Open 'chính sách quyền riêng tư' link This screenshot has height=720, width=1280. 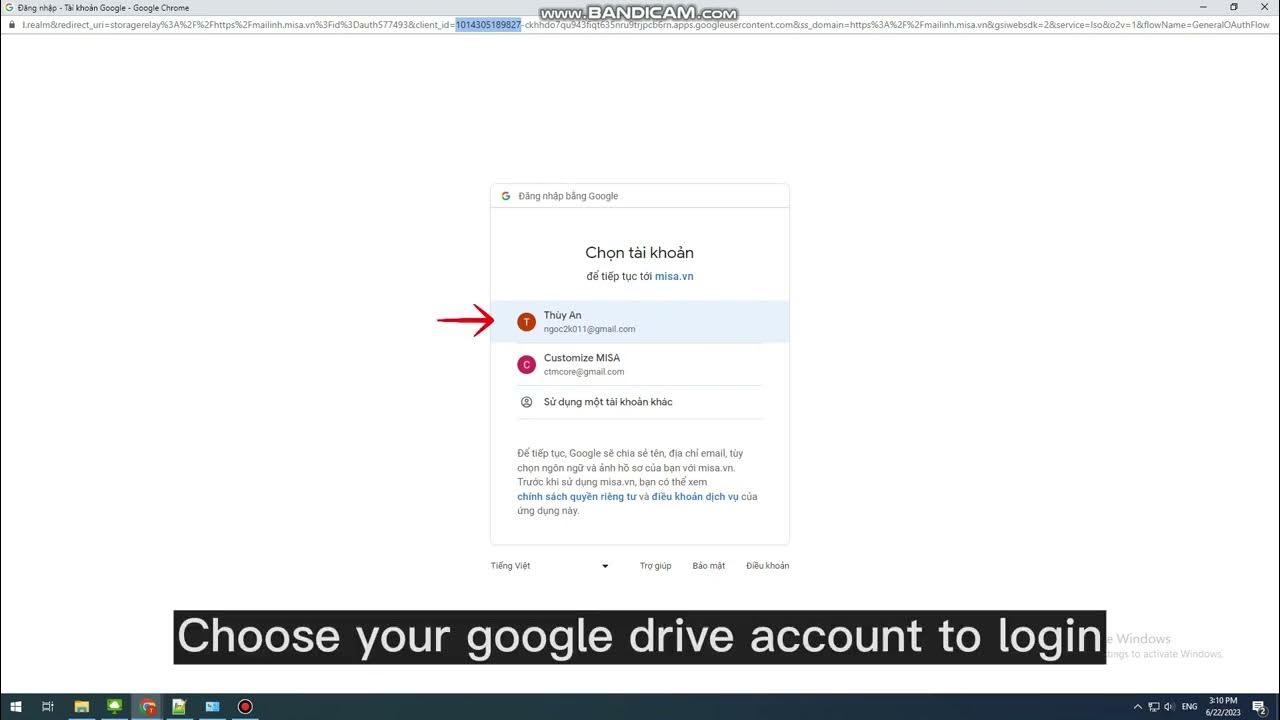pos(576,496)
